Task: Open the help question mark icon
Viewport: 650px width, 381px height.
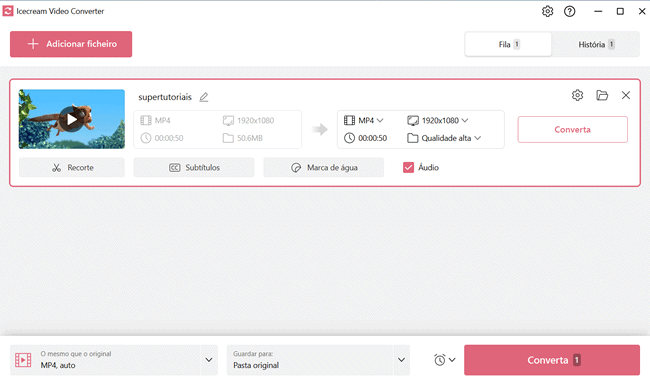Action: 570,11
